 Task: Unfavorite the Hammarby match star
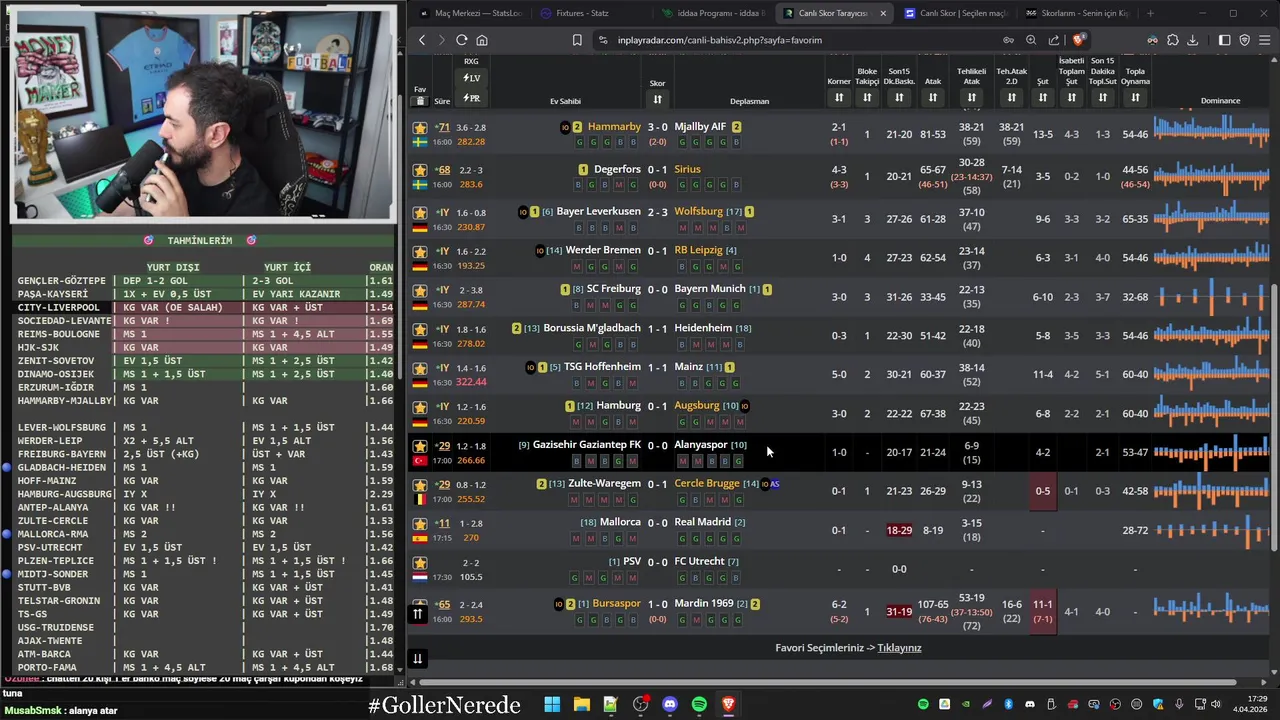[420, 128]
